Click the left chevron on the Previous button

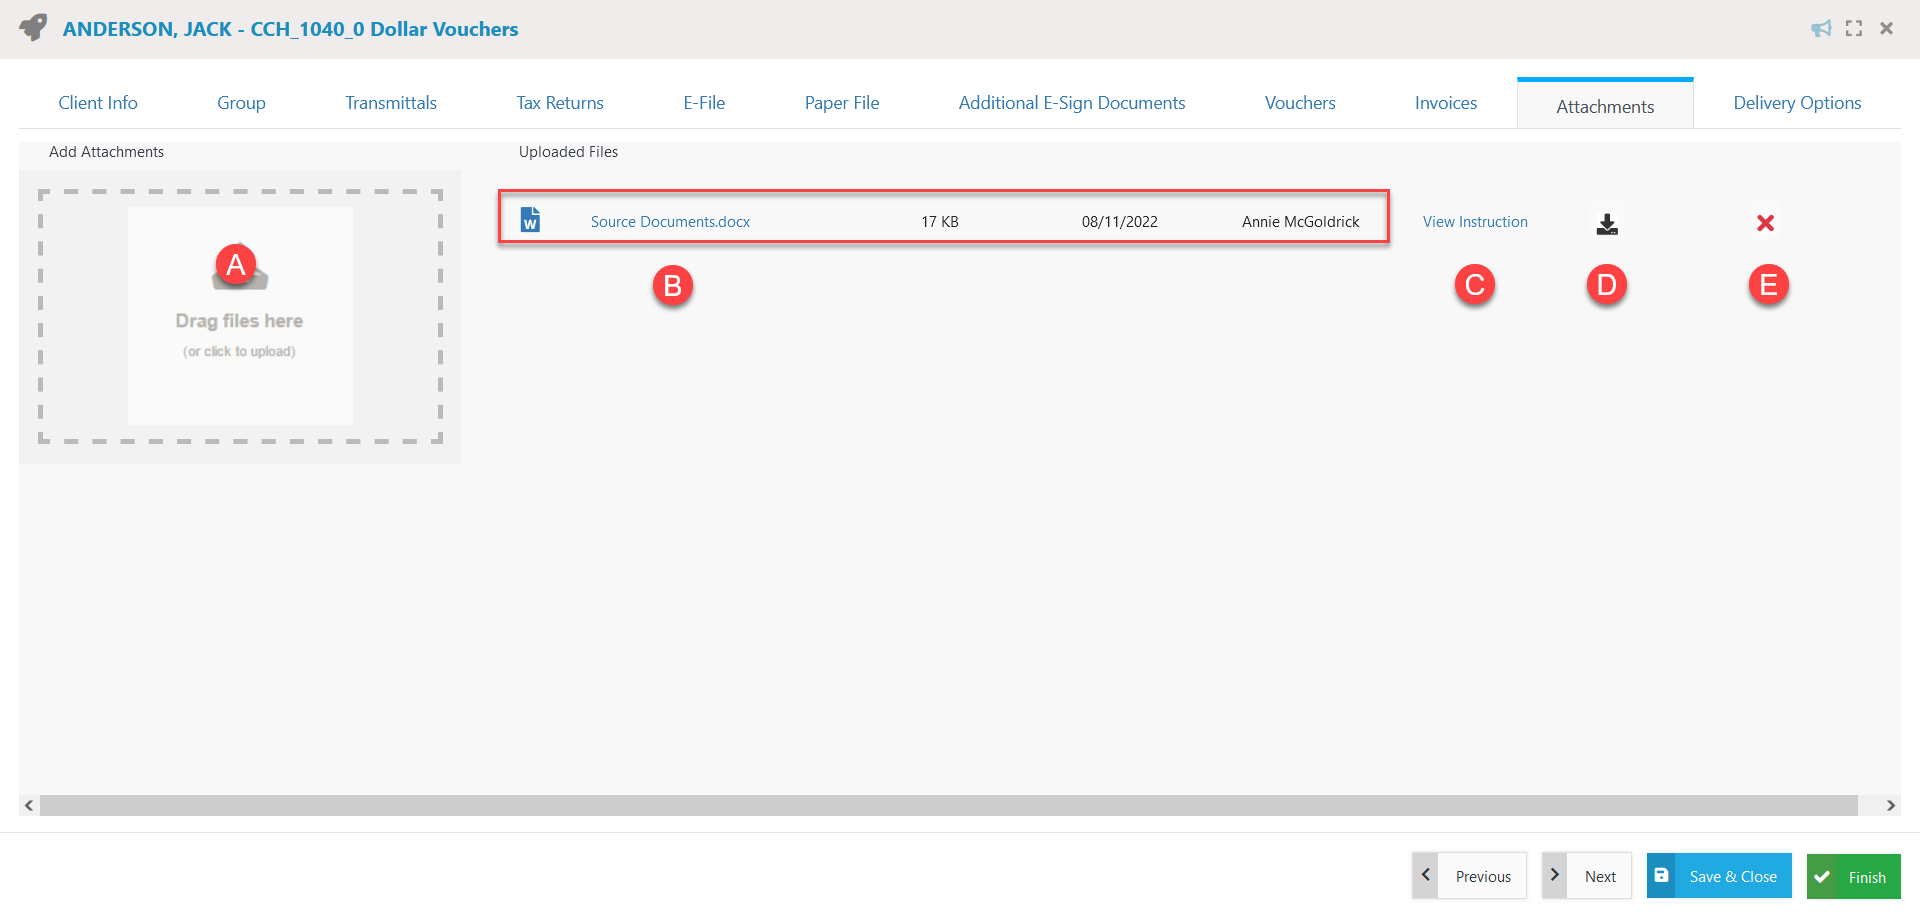click(1425, 874)
